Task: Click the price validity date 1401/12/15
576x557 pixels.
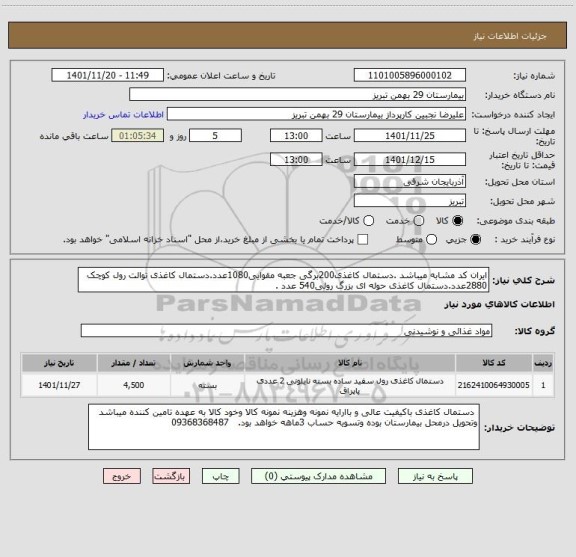Action: (x=410, y=159)
